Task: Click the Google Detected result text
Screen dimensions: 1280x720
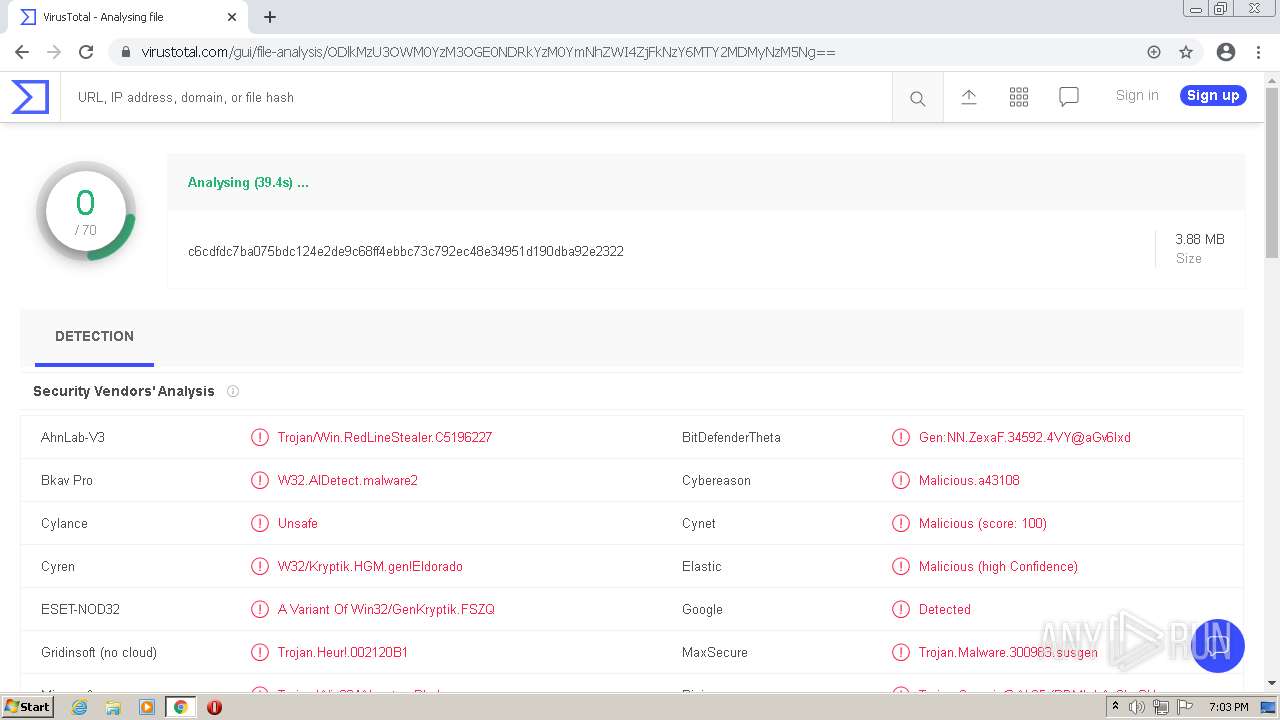Action: 945,609
